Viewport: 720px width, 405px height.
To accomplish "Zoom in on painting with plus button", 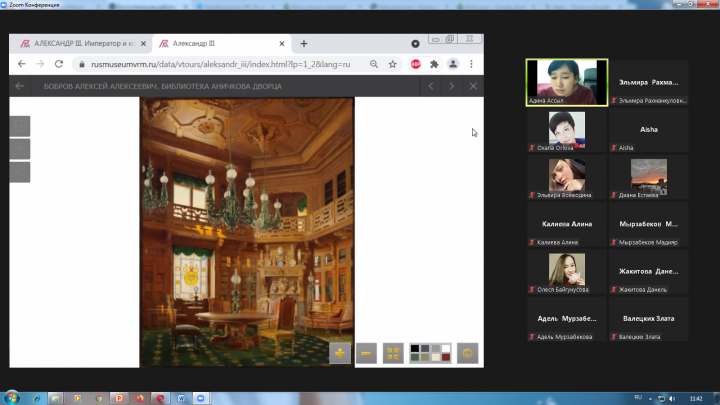I will [x=340, y=353].
